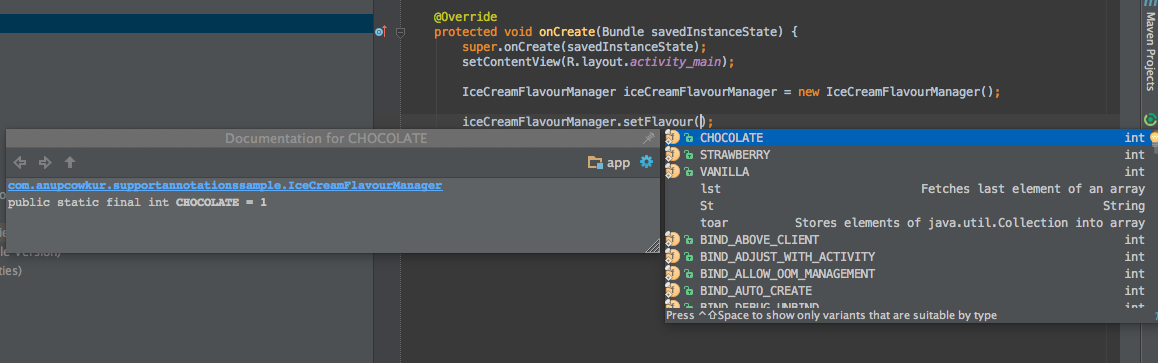Click the resize grip of documentation popup
Viewport: 1158px width, 363px height.
pyautogui.click(x=652, y=246)
